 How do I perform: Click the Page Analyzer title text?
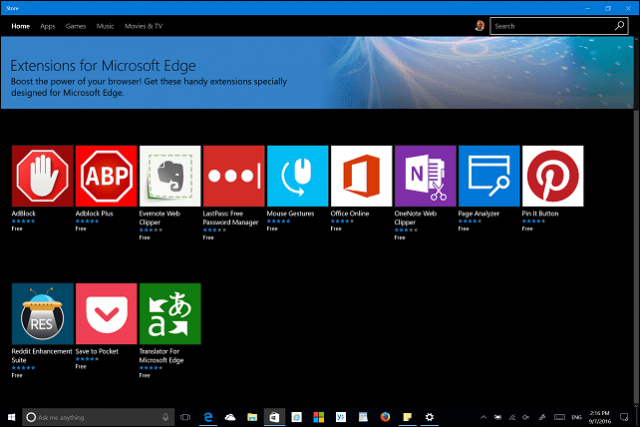click(479, 214)
